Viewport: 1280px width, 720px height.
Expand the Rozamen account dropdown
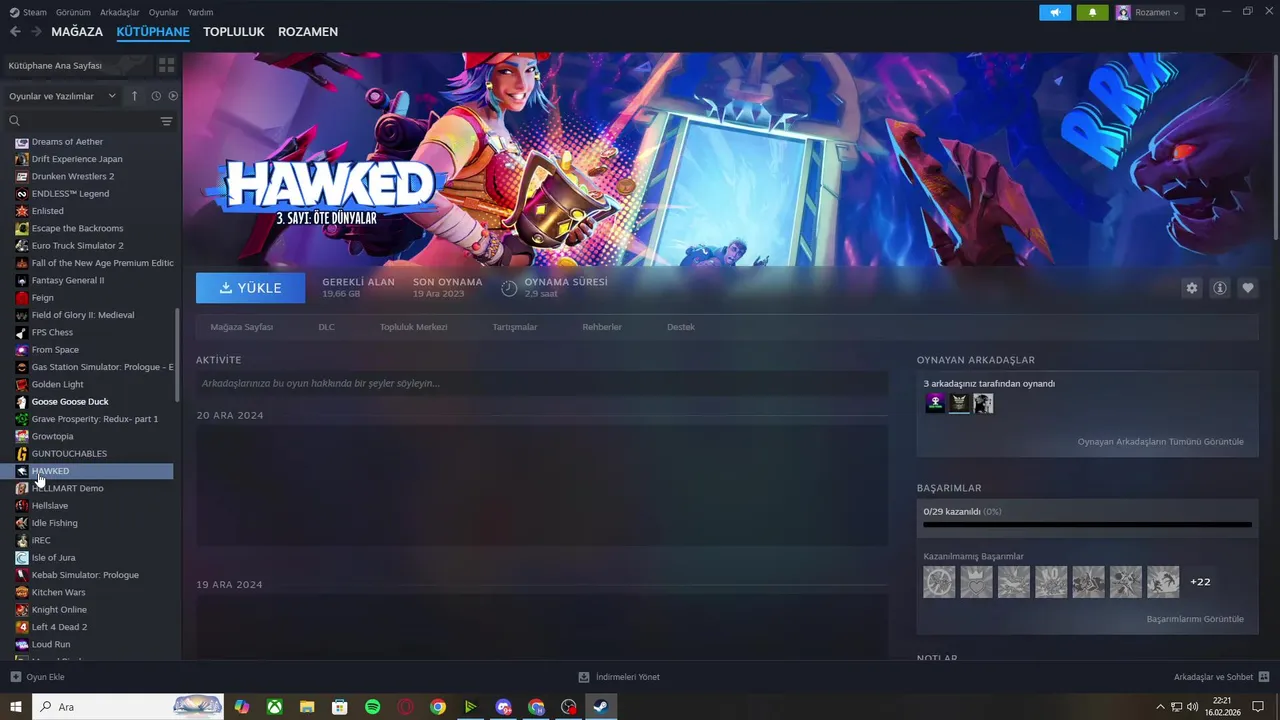[x=1149, y=12]
